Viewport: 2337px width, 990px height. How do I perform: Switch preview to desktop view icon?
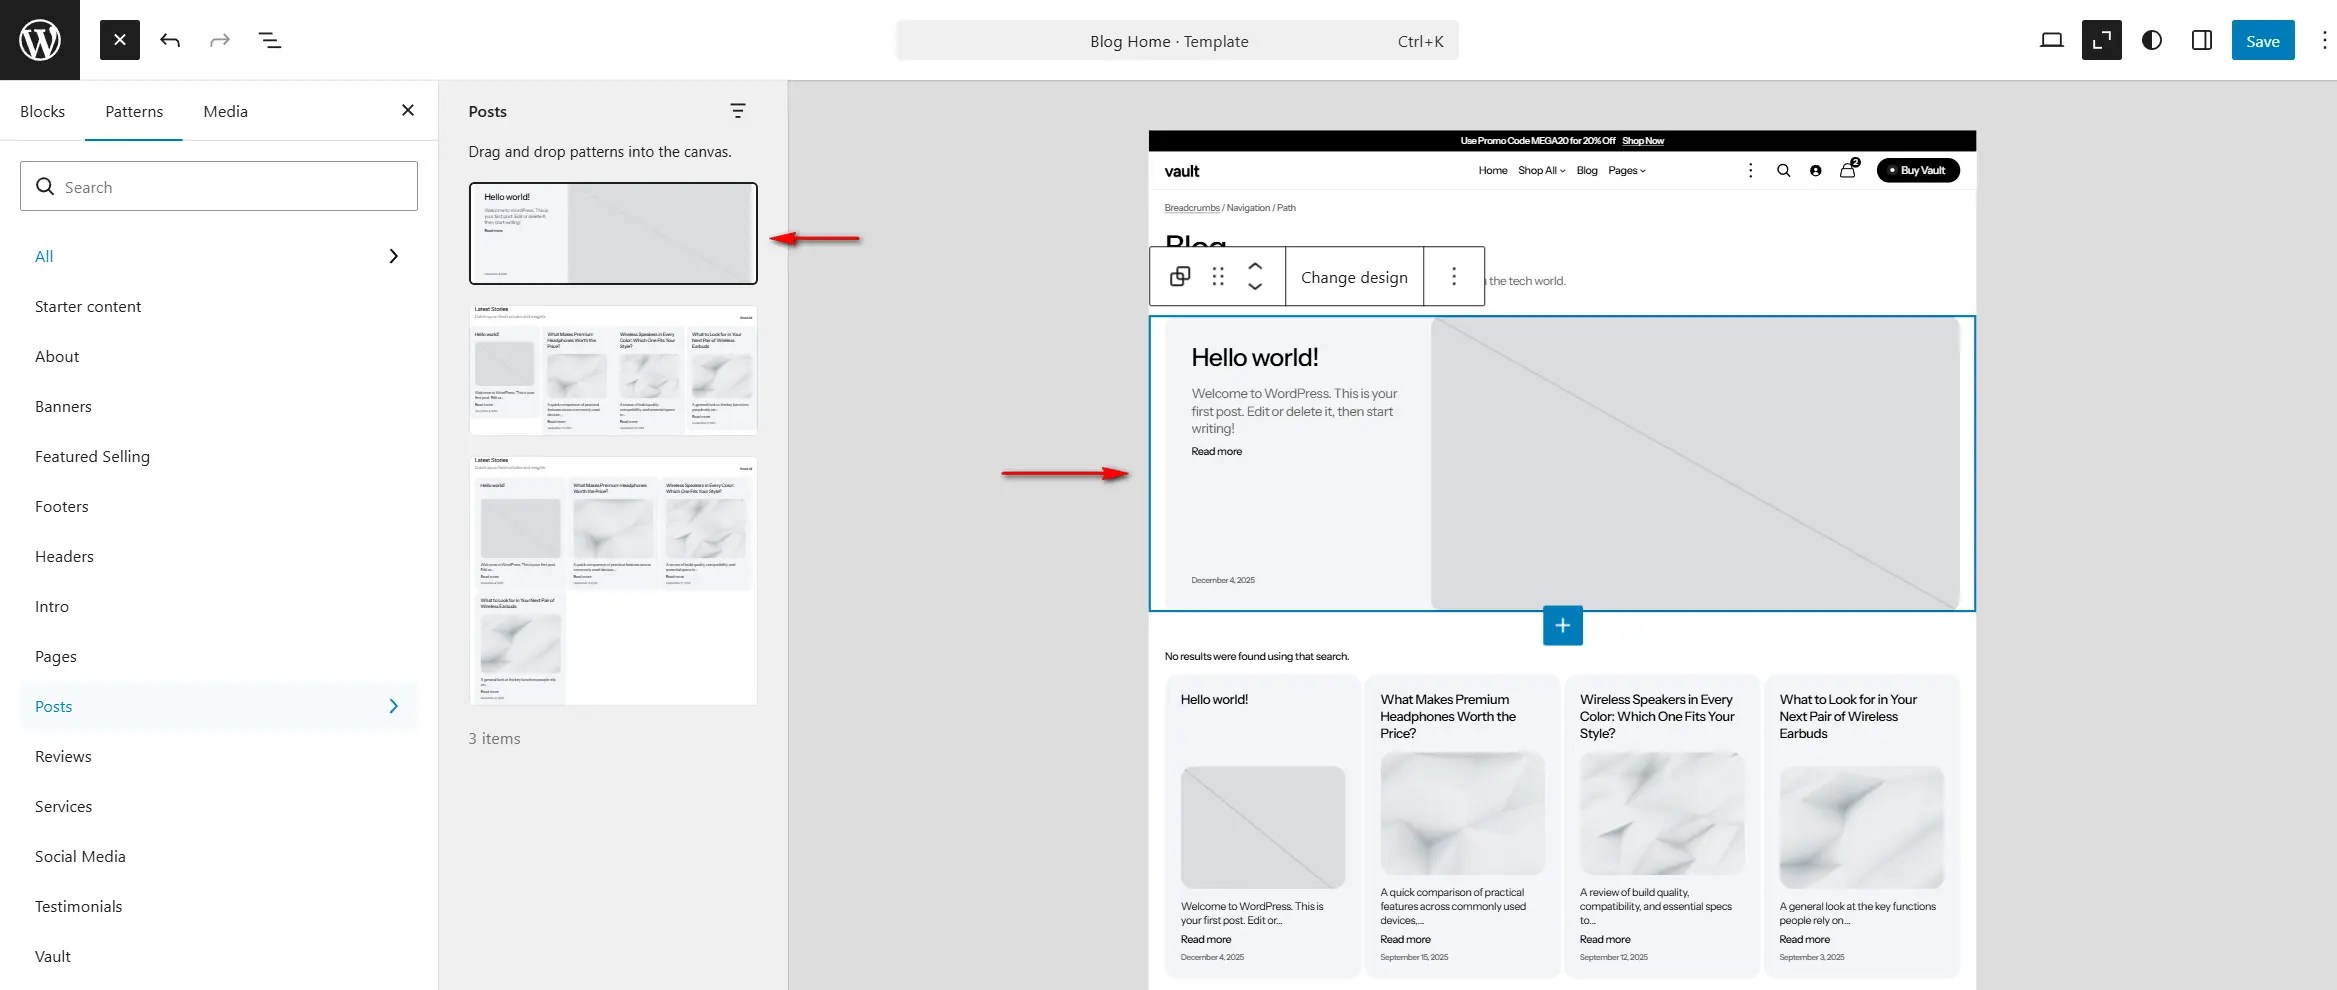pyautogui.click(x=2052, y=40)
